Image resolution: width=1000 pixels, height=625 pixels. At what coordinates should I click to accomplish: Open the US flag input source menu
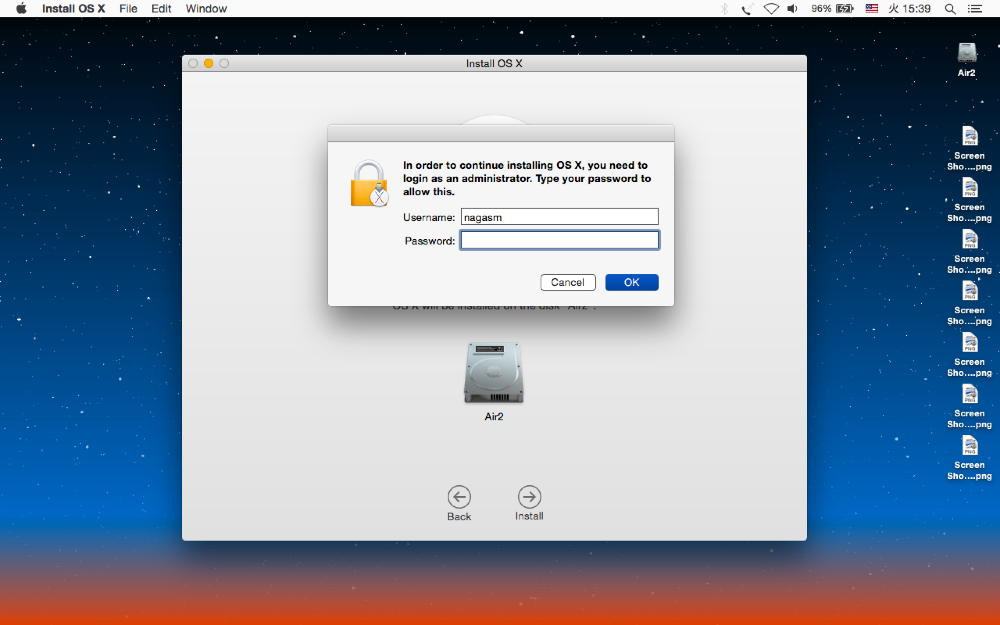[871, 8]
